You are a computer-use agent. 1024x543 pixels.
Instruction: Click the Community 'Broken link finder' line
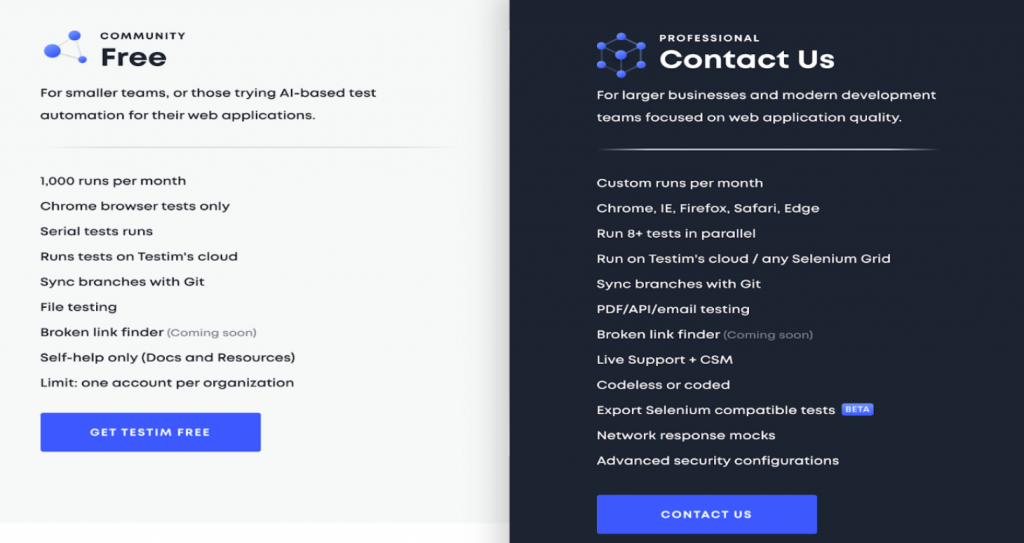tap(148, 333)
